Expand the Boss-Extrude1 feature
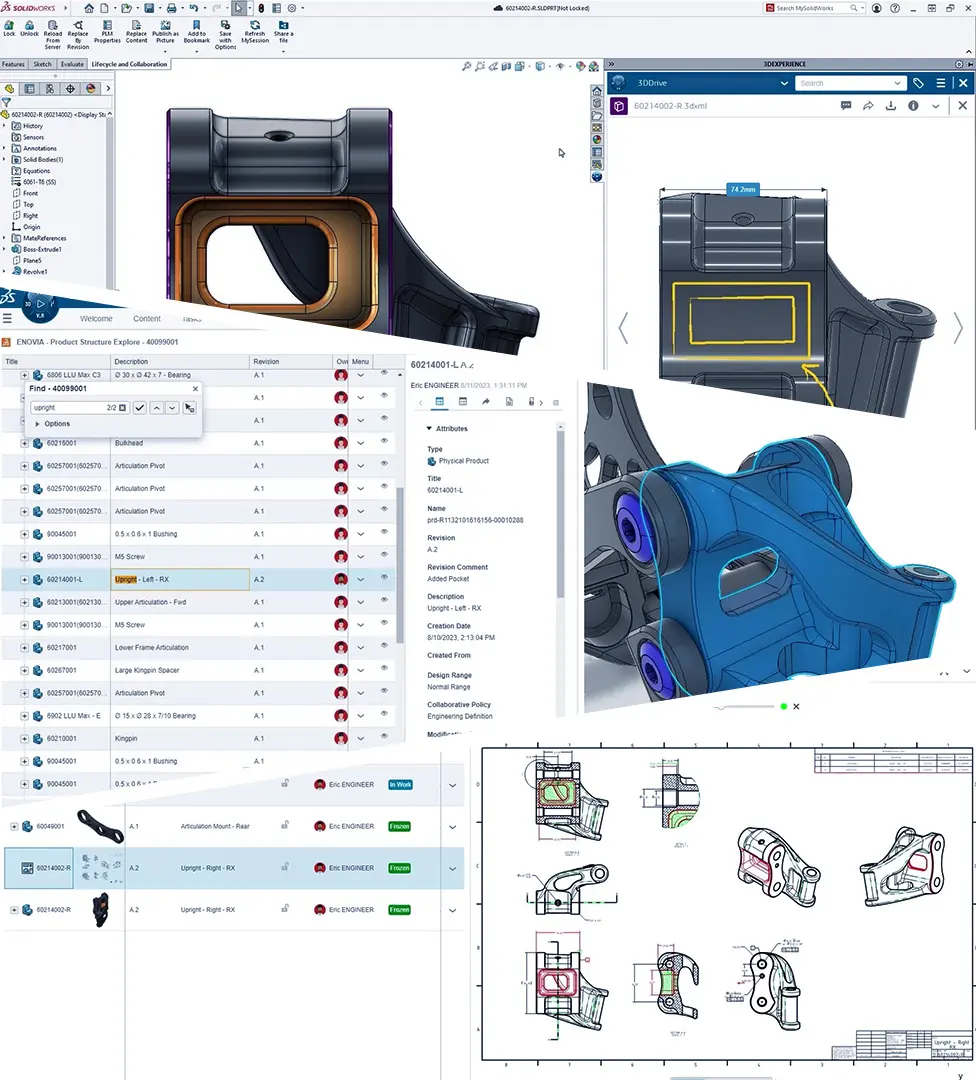Screen dimensions: 976x1080 4,249
